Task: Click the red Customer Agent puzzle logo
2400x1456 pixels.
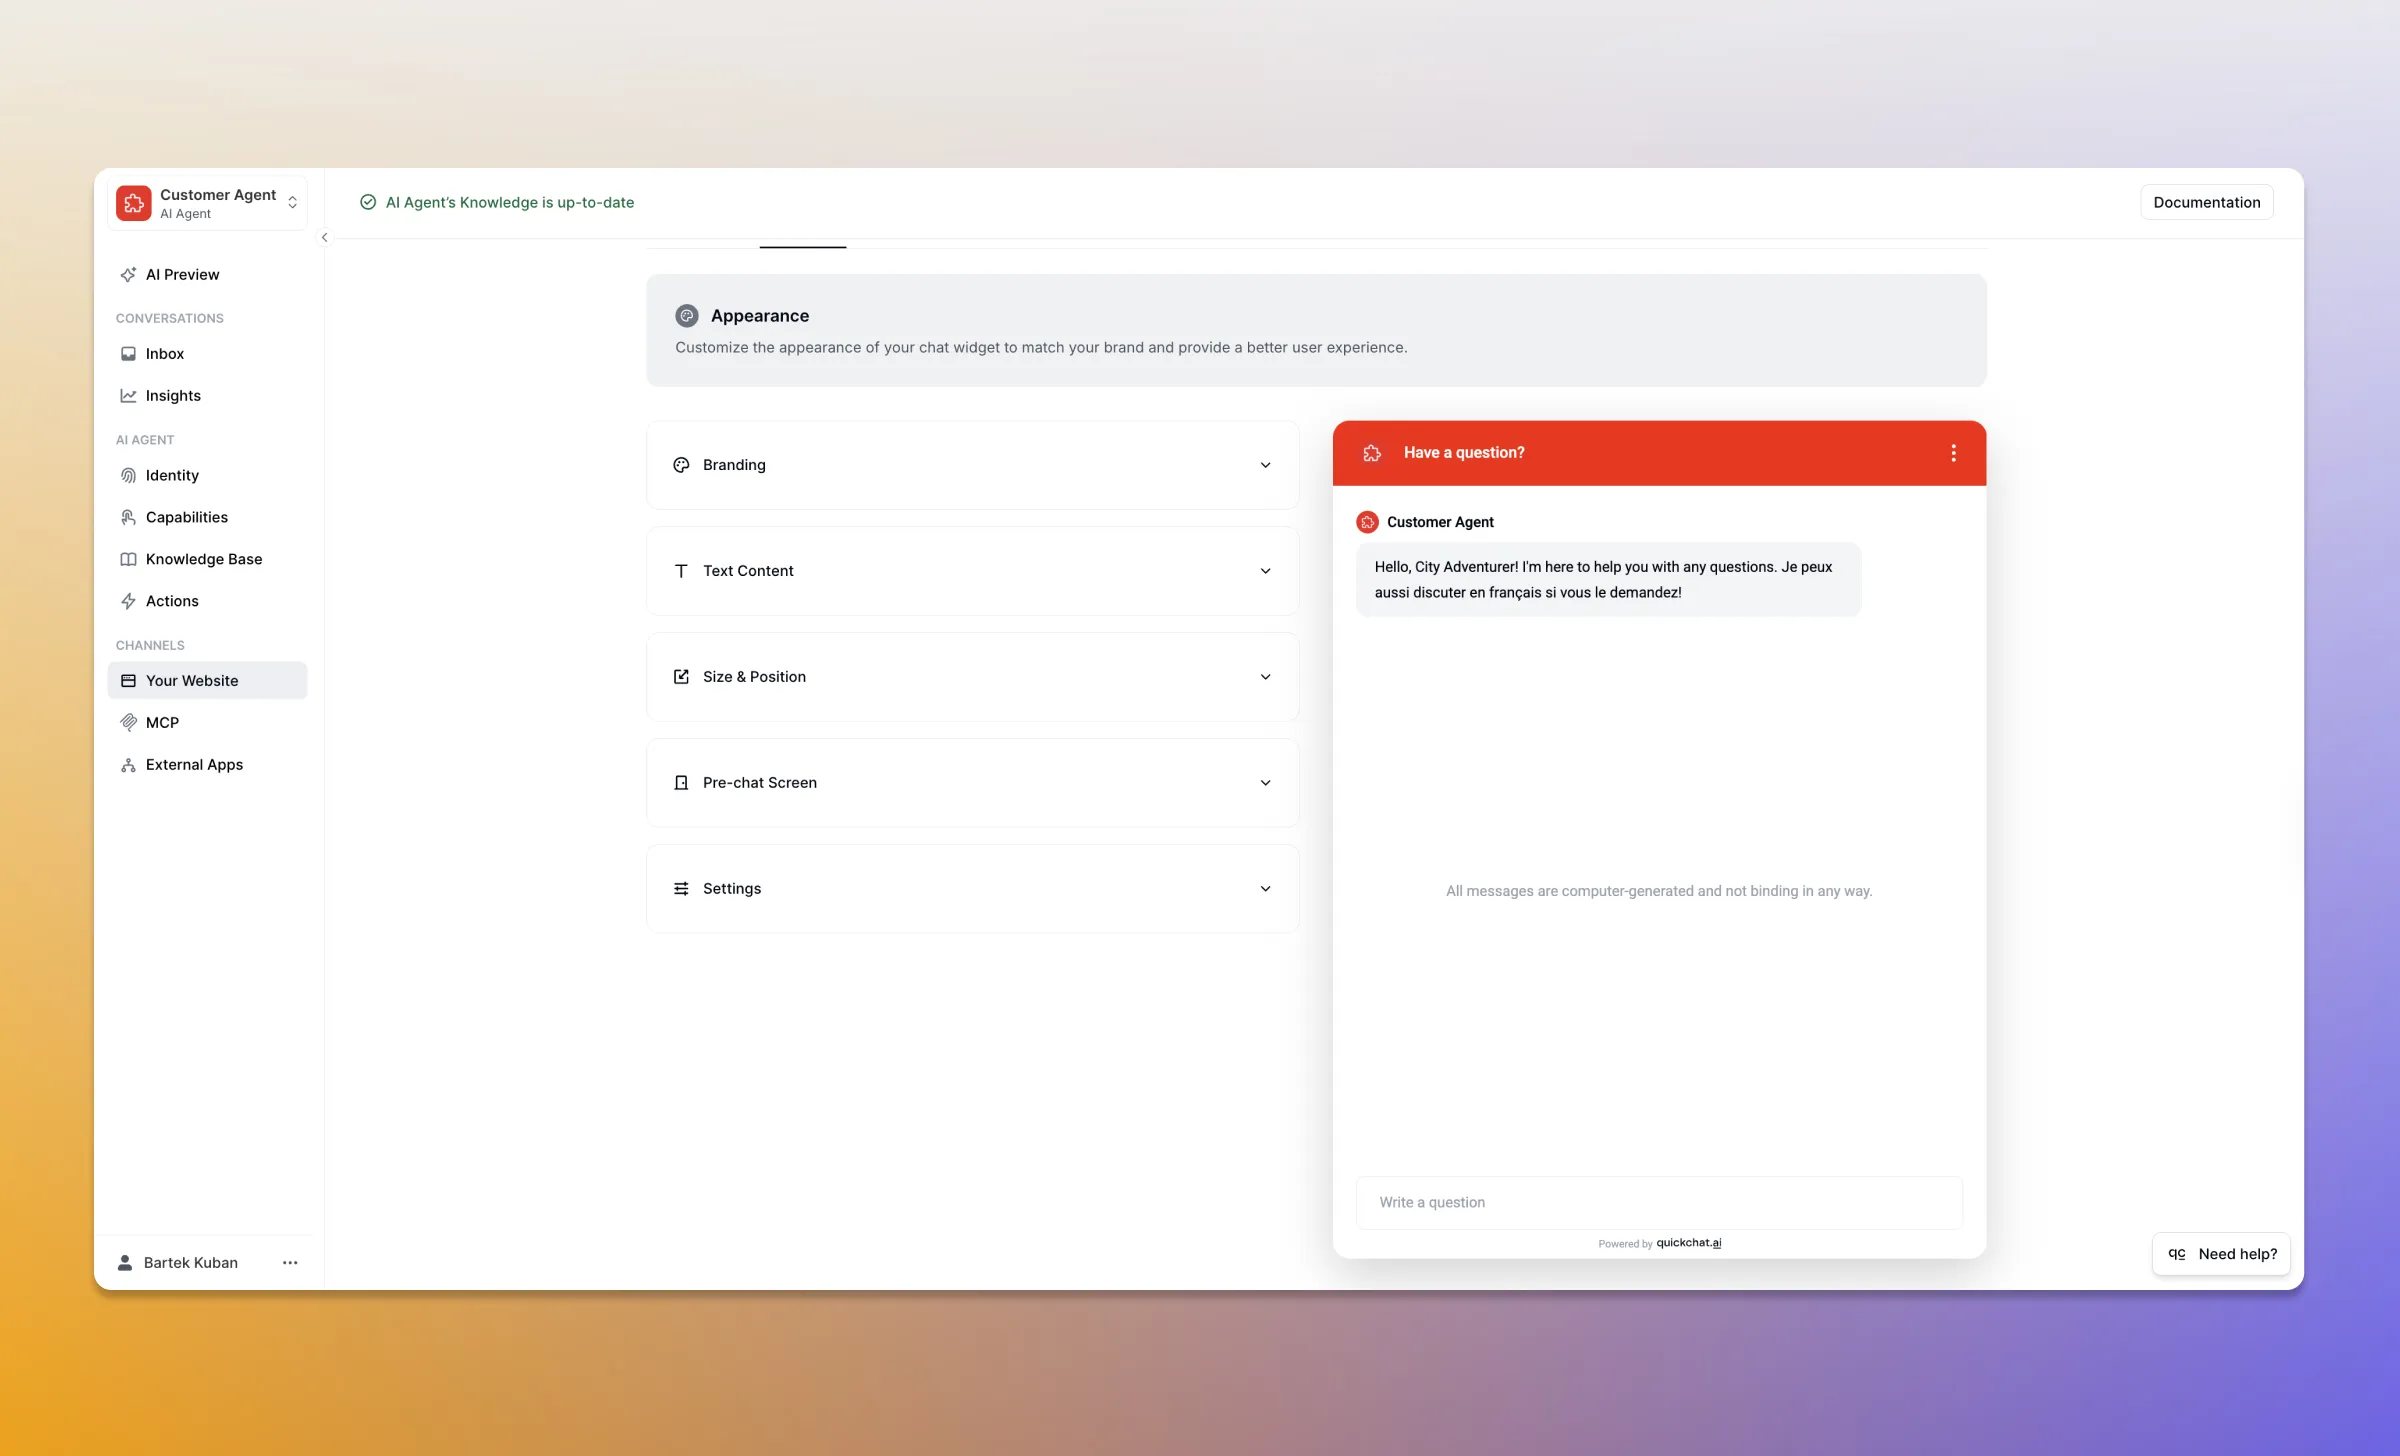Action: 134,202
